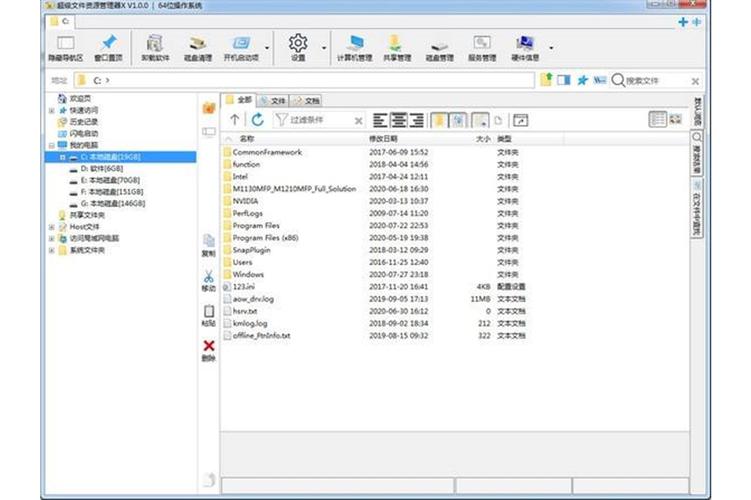Viewport: 751px width, 500px height.
Task: Sort by the 修改日期 column header
Action: [x=383, y=139]
